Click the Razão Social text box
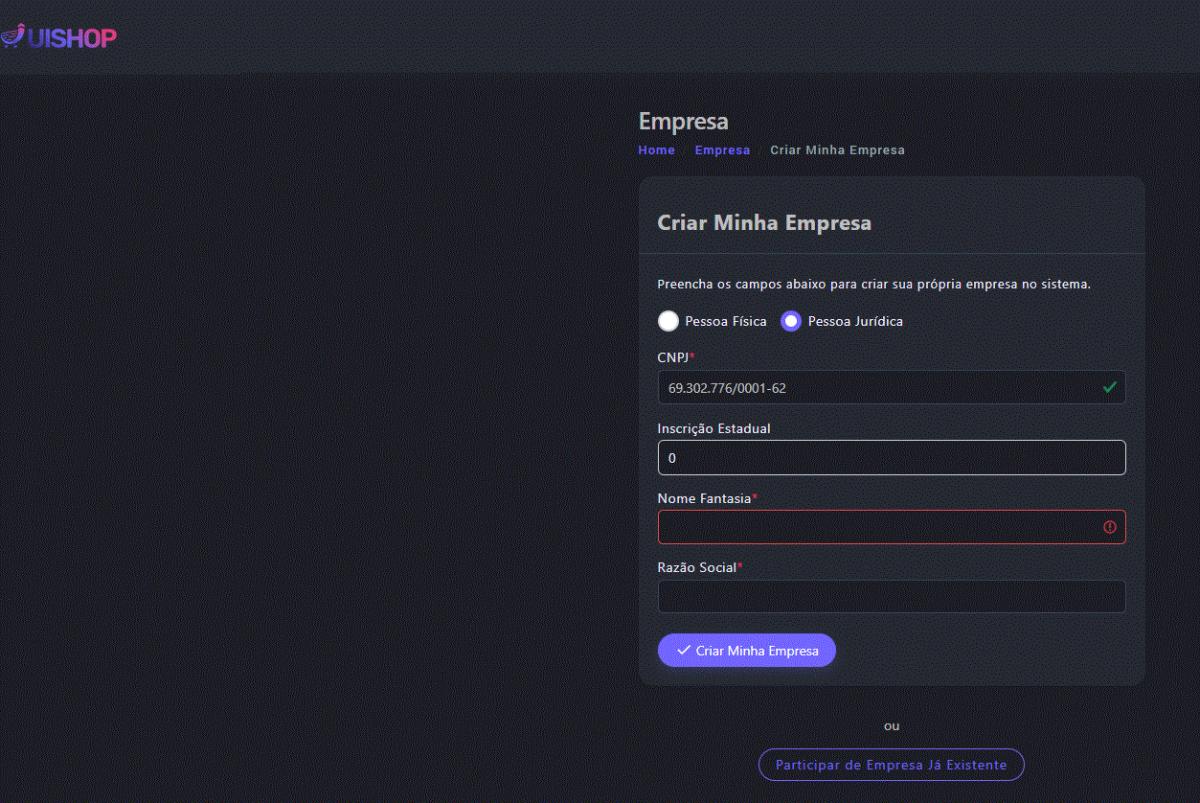The width and height of the screenshot is (1200, 803). pos(891,597)
